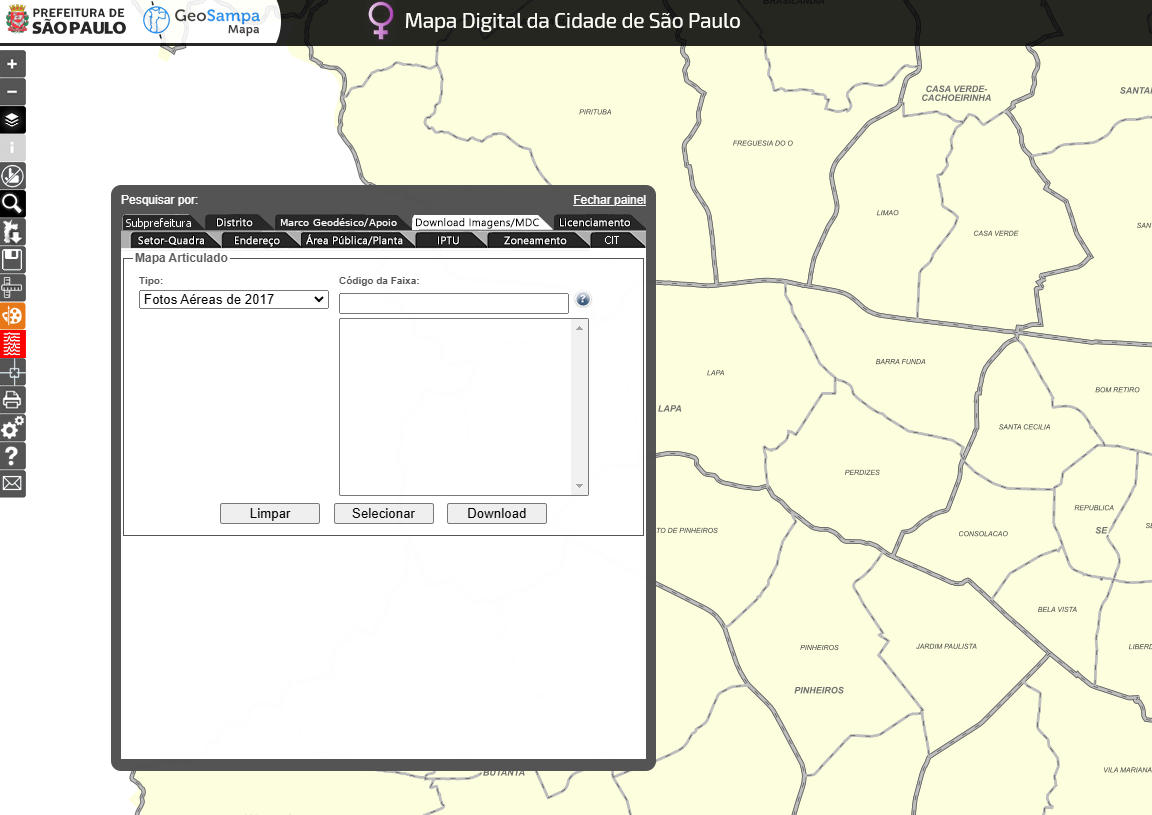Image resolution: width=1152 pixels, height=815 pixels.
Task: Click the PIRITUBA district label on map
Action: tap(595, 112)
